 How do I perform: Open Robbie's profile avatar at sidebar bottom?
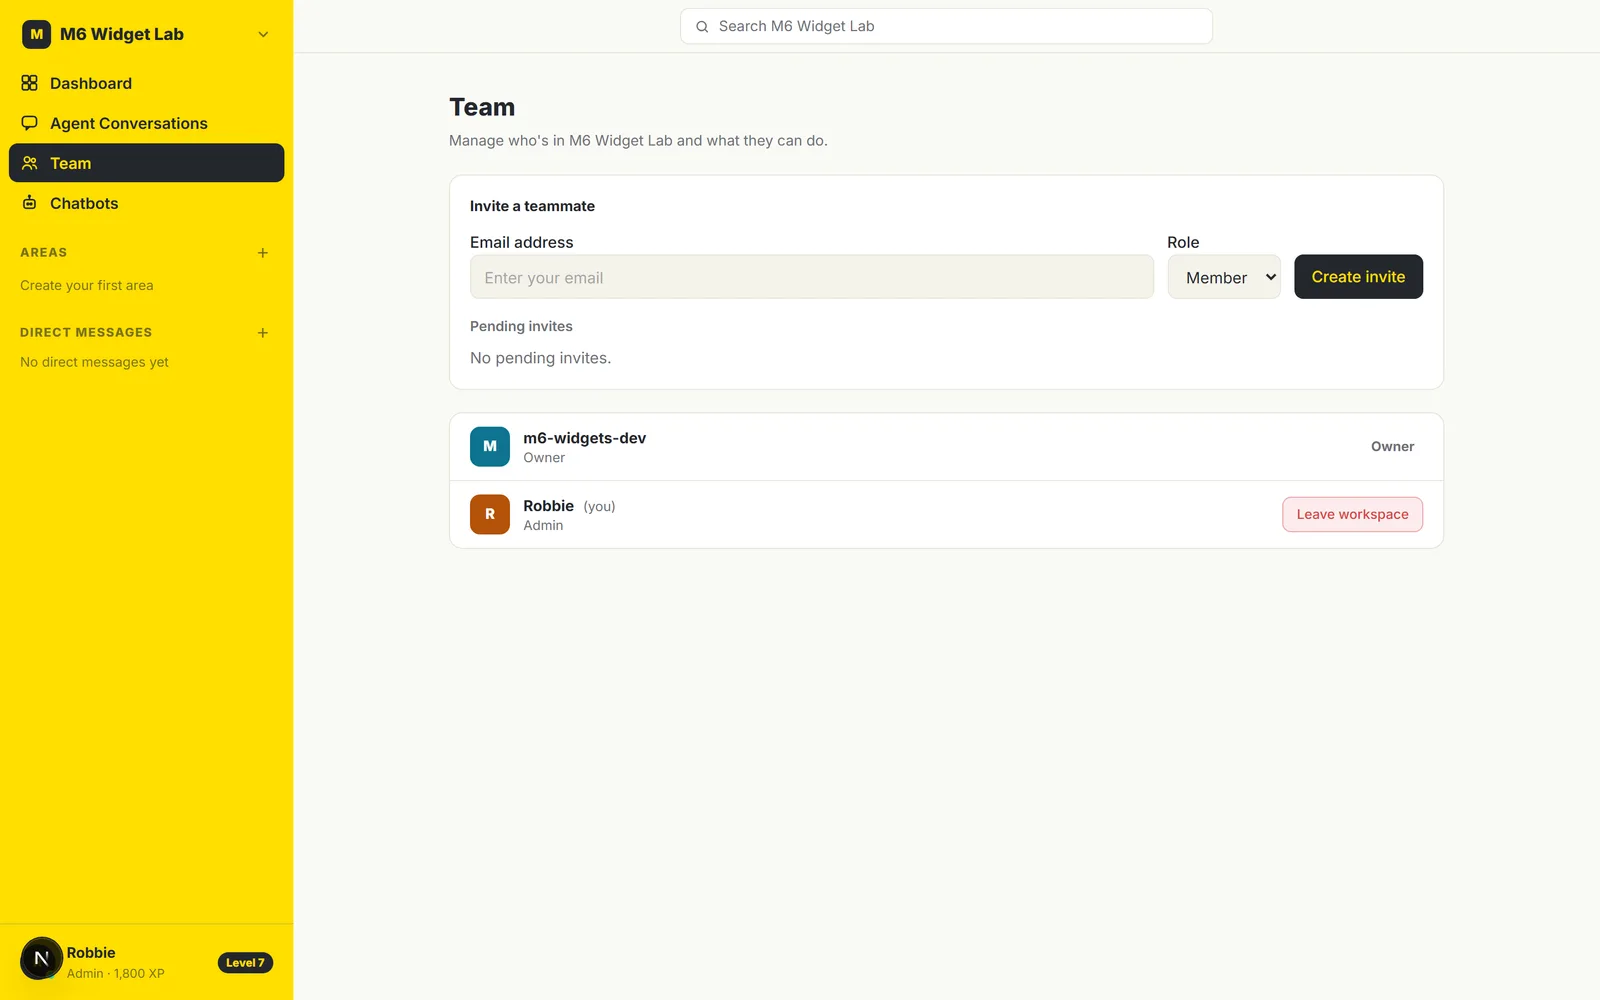[x=41, y=959]
